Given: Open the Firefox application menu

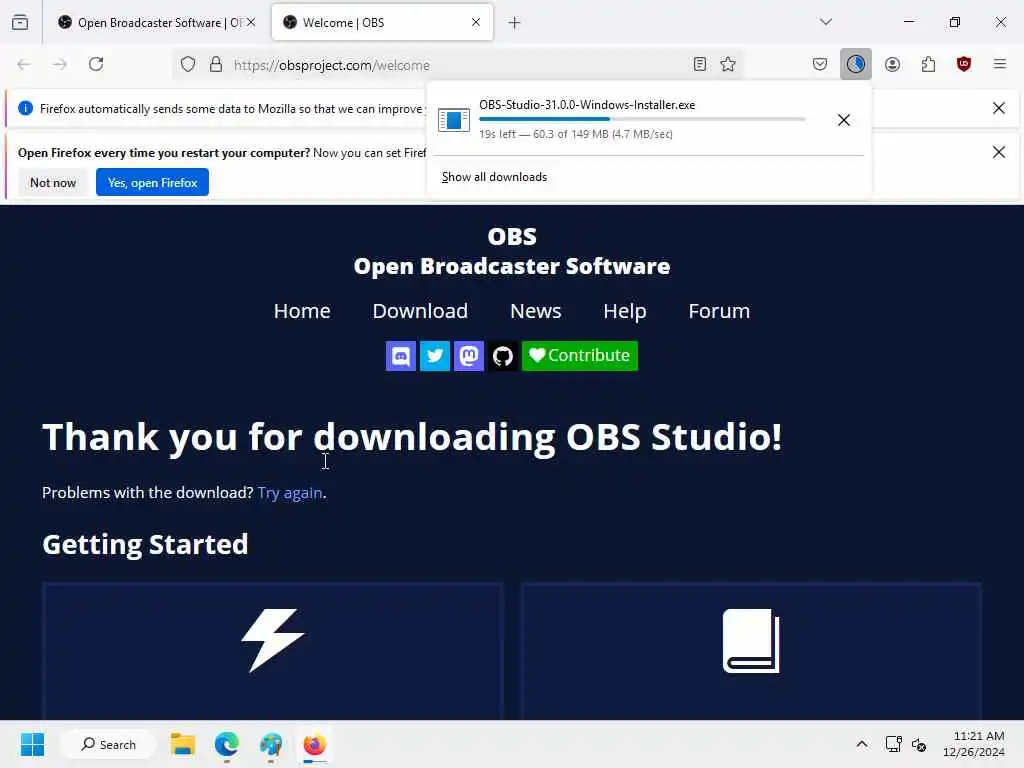Looking at the screenshot, I should pyautogui.click(x=1000, y=64).
